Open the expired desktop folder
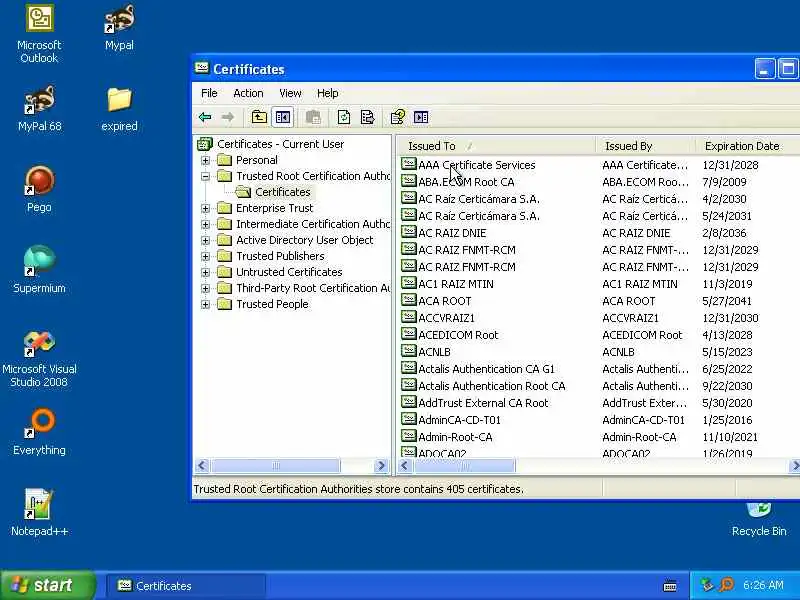The height and width of the screenshot is (600, 800). 119,109
